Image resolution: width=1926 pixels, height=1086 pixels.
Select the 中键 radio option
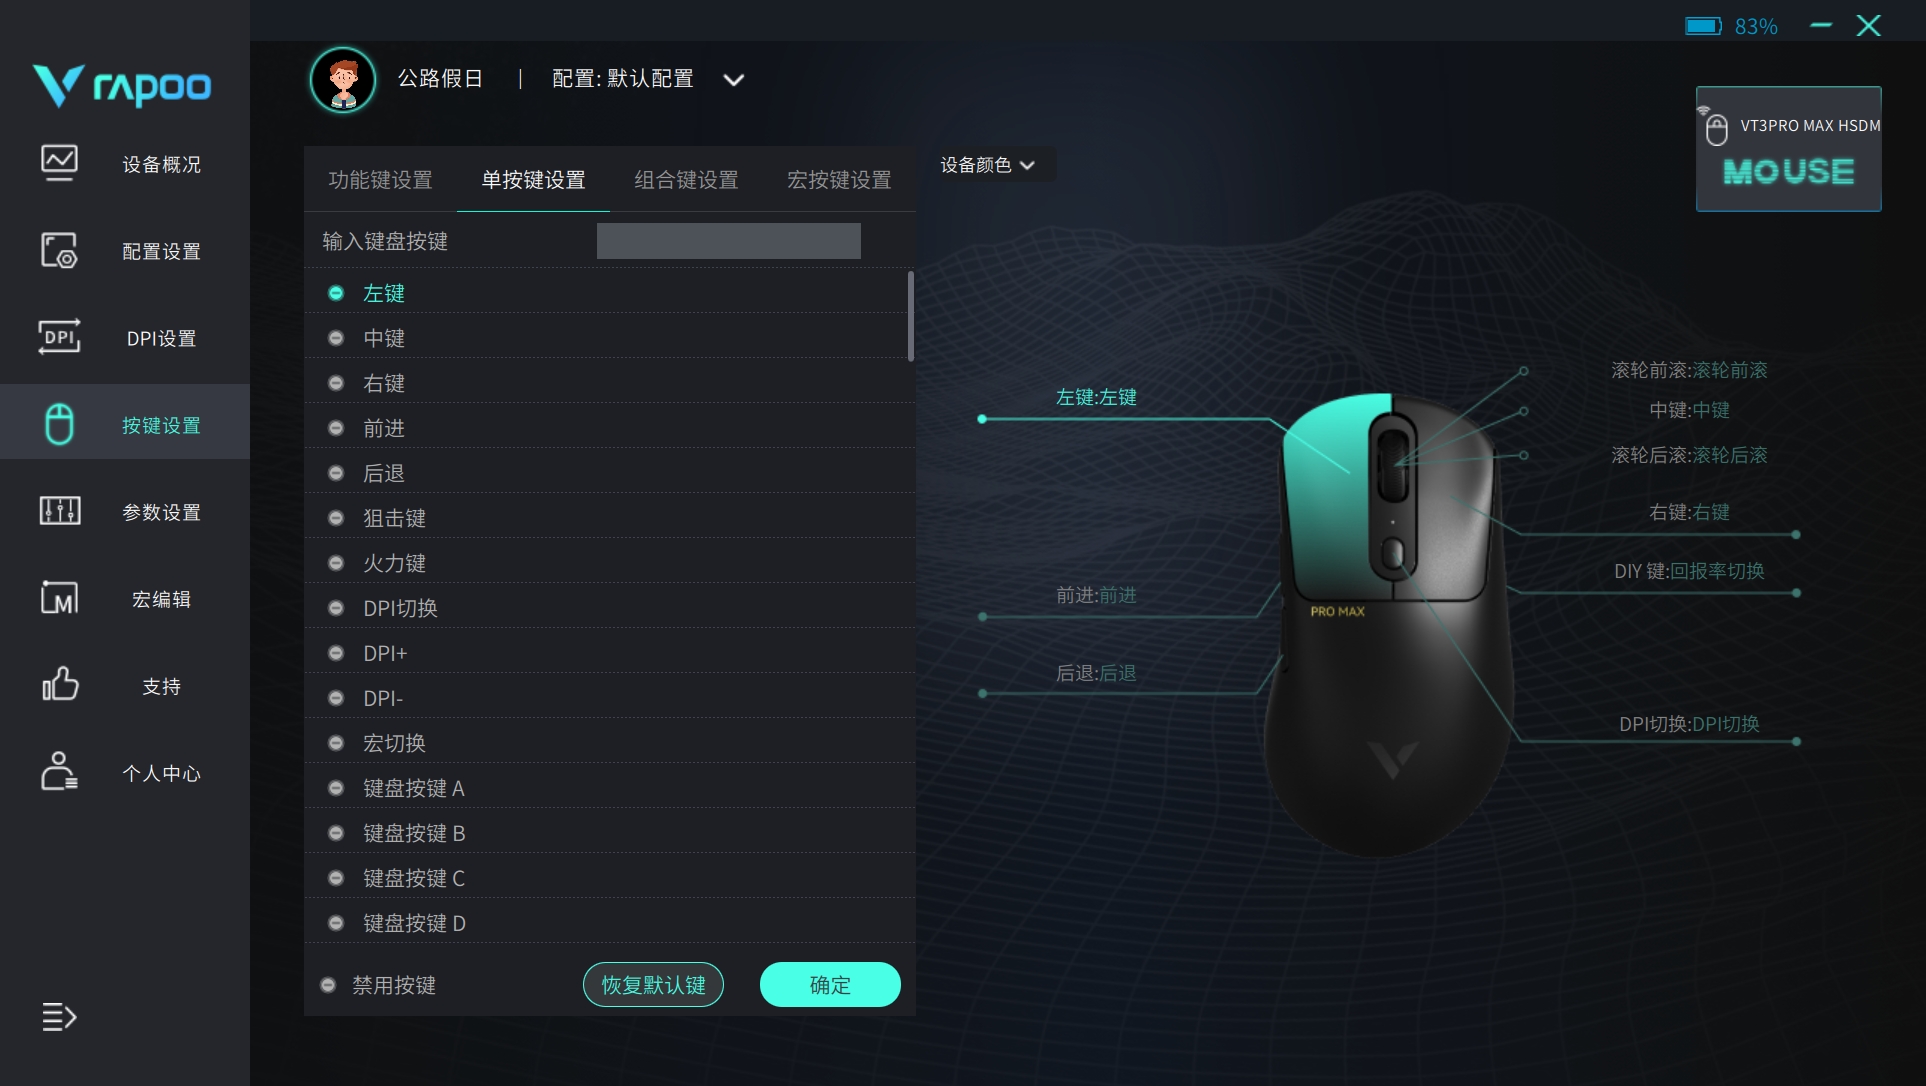click(x=336, y=338)
